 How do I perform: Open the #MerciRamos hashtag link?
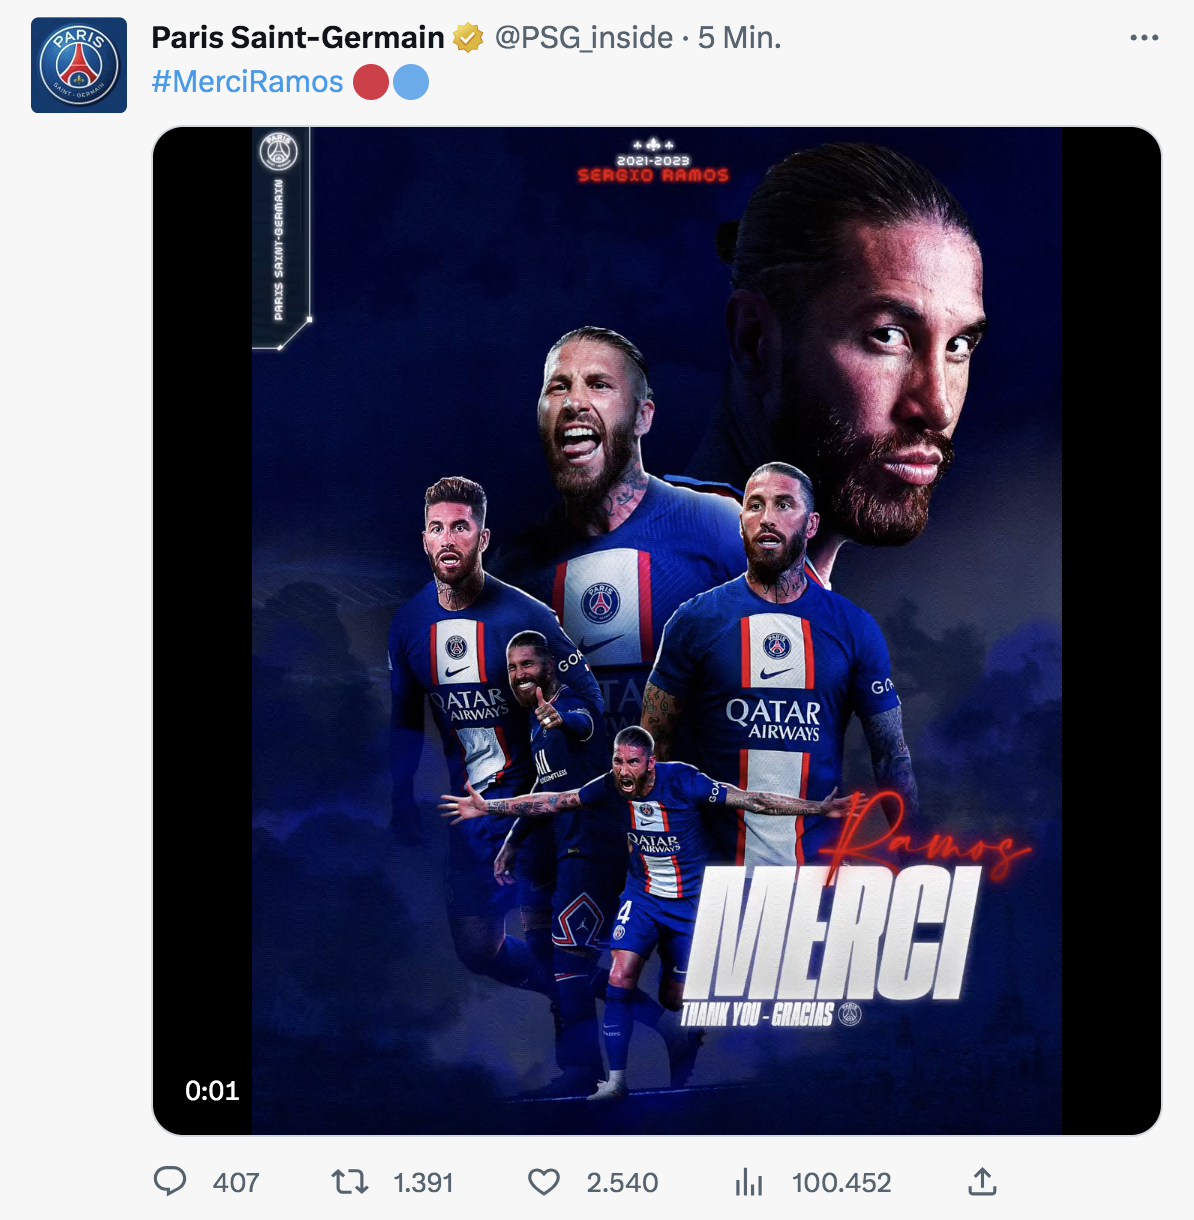pos(247,82)
